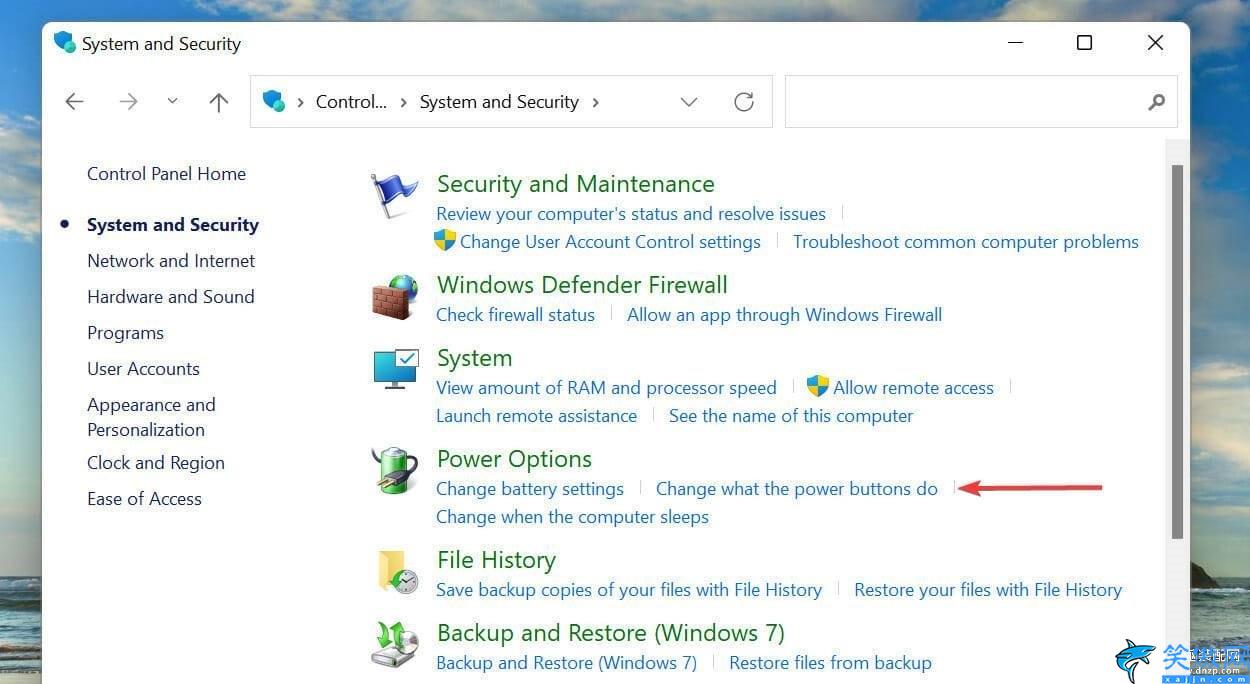The height and width of the screenshot is (684, 1250).
Task: Open Backup and Restore (Windows 7) heading
Action: pyautogui.click(x=611, y=633)
